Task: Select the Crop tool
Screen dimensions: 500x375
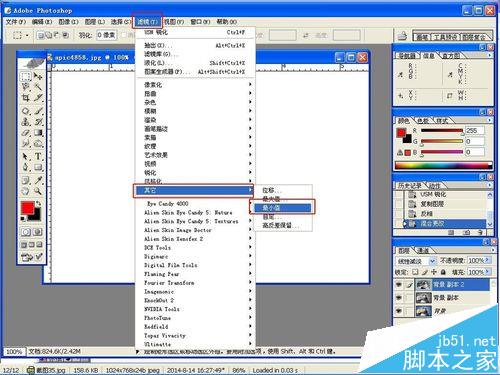Action: (26, 98)
